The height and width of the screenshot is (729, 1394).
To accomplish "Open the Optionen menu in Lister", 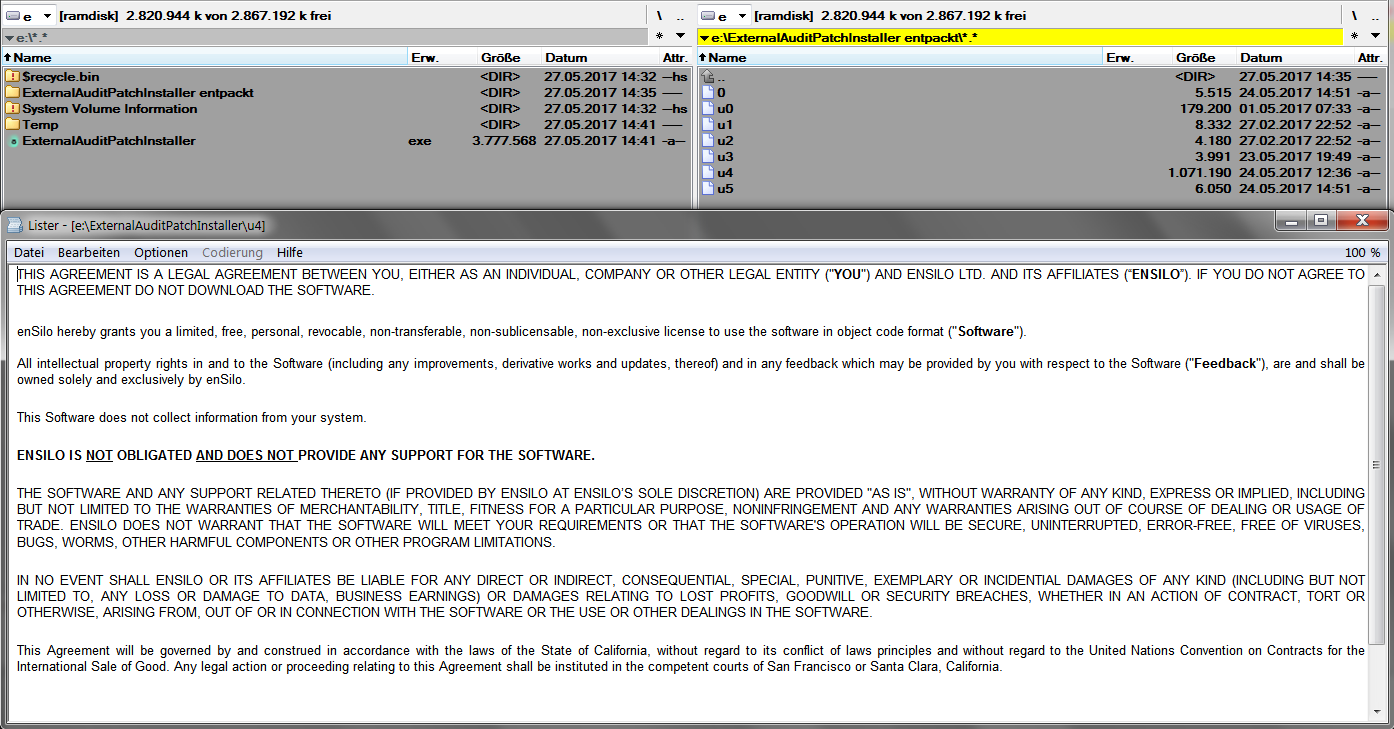I will 161,253.
